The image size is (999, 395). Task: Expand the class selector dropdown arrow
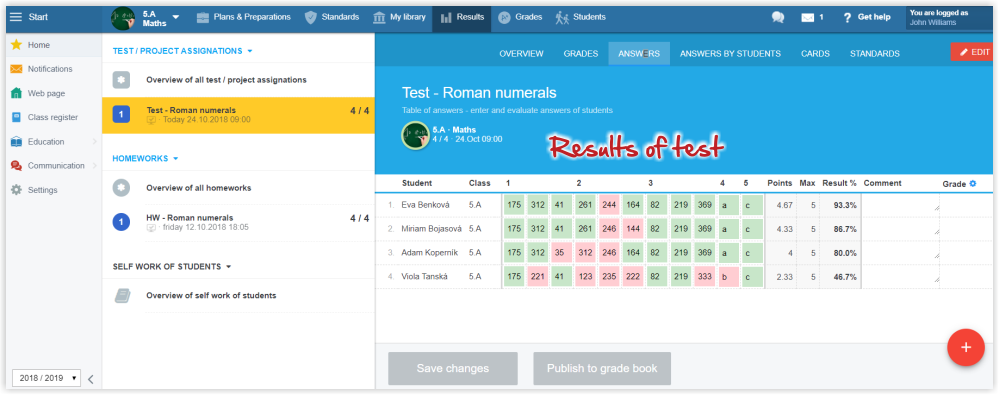point(176,17)
